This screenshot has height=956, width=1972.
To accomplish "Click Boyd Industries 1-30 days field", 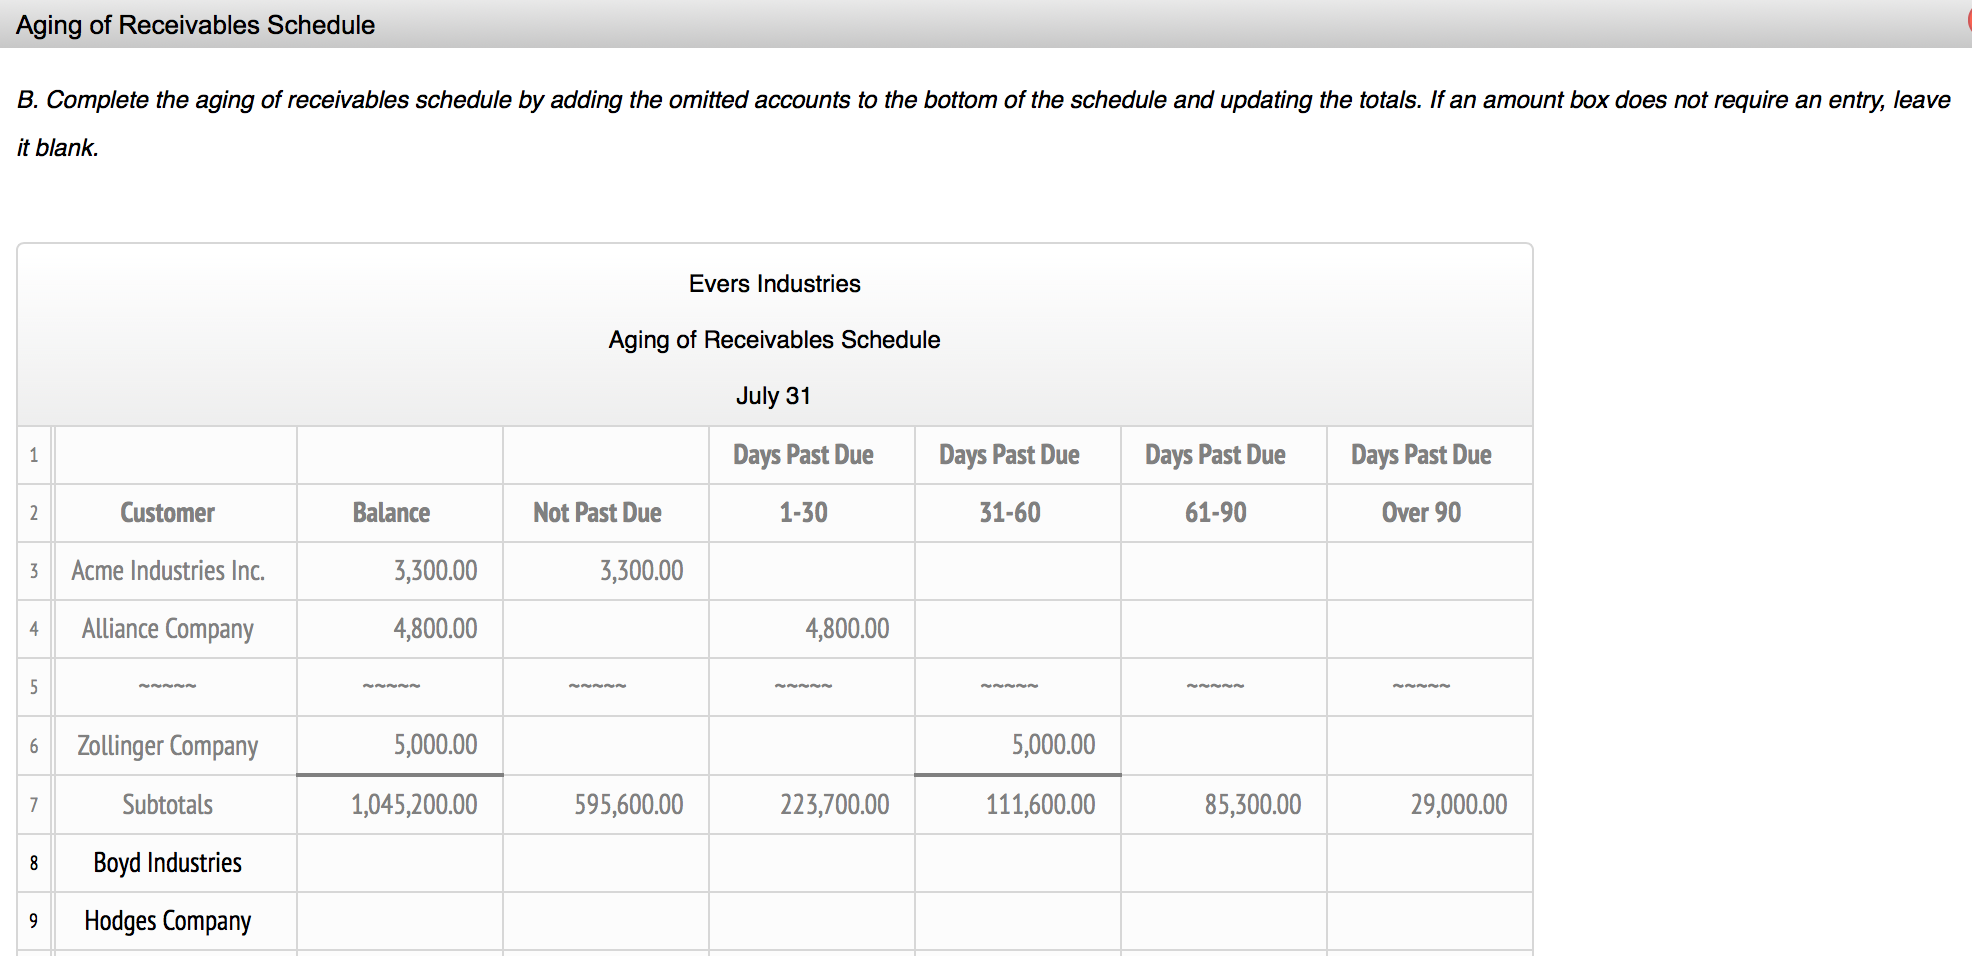I will [x=812, y=863].
